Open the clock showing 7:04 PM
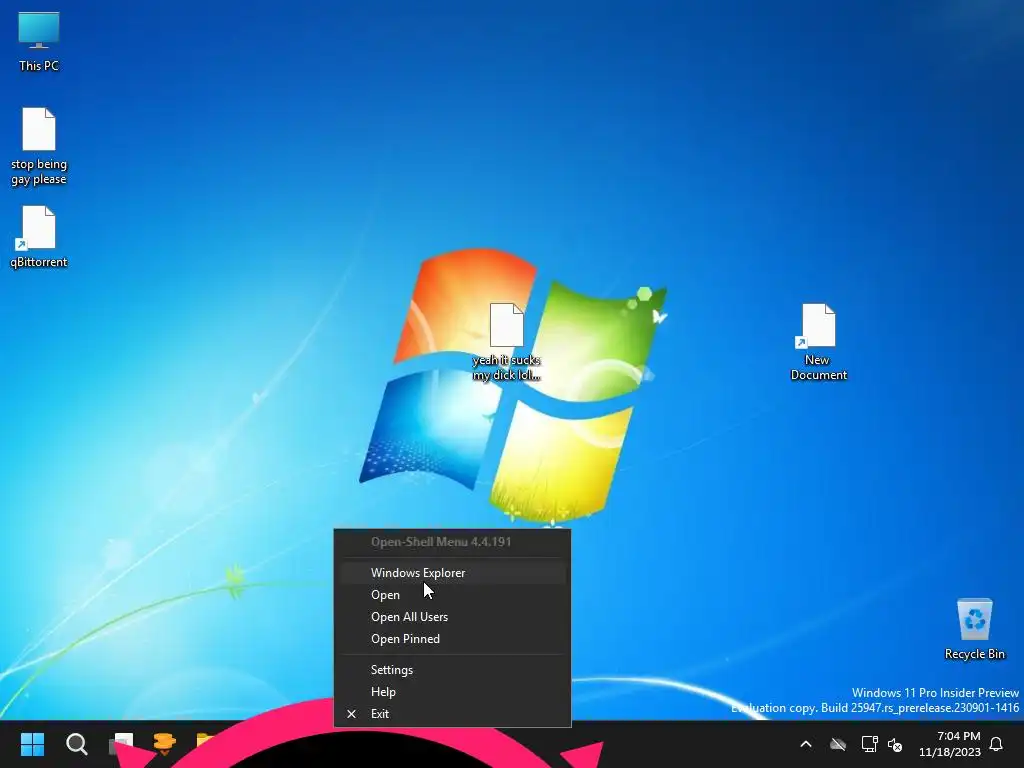The image size is (1024, 768). pyautogui.click(x=950, y=744)
